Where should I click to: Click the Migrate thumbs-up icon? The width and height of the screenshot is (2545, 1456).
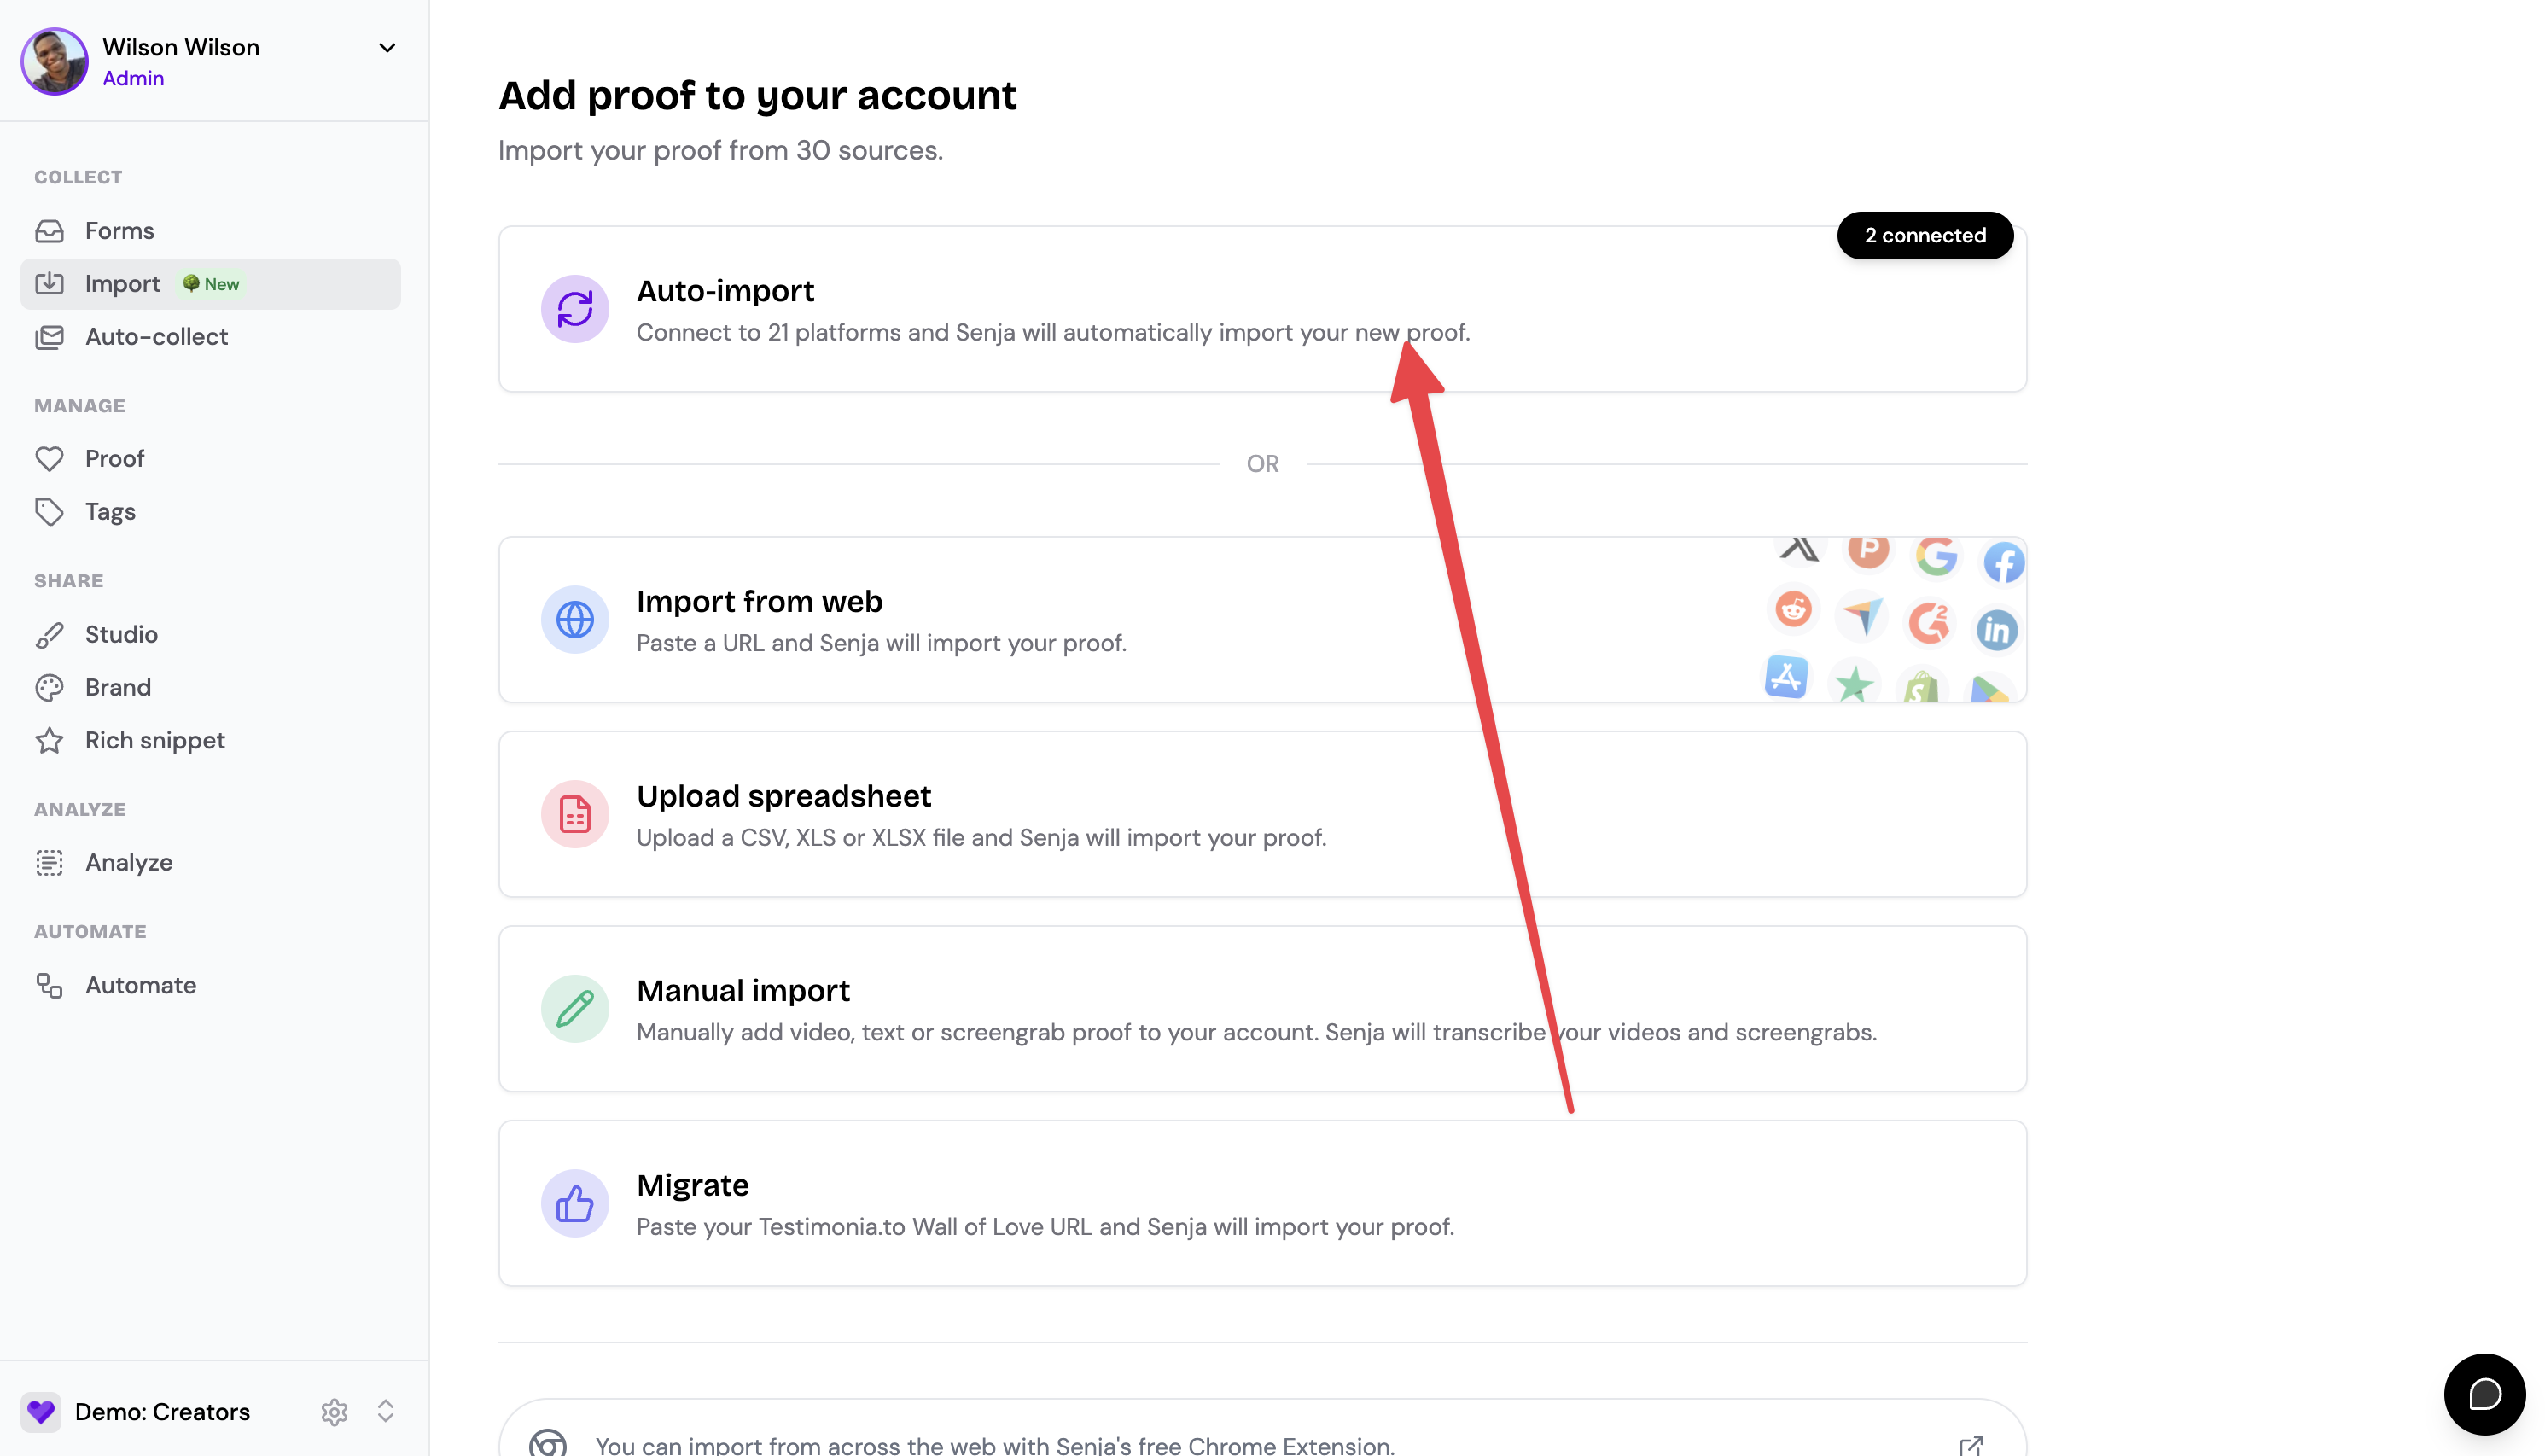pos(575,1204)
